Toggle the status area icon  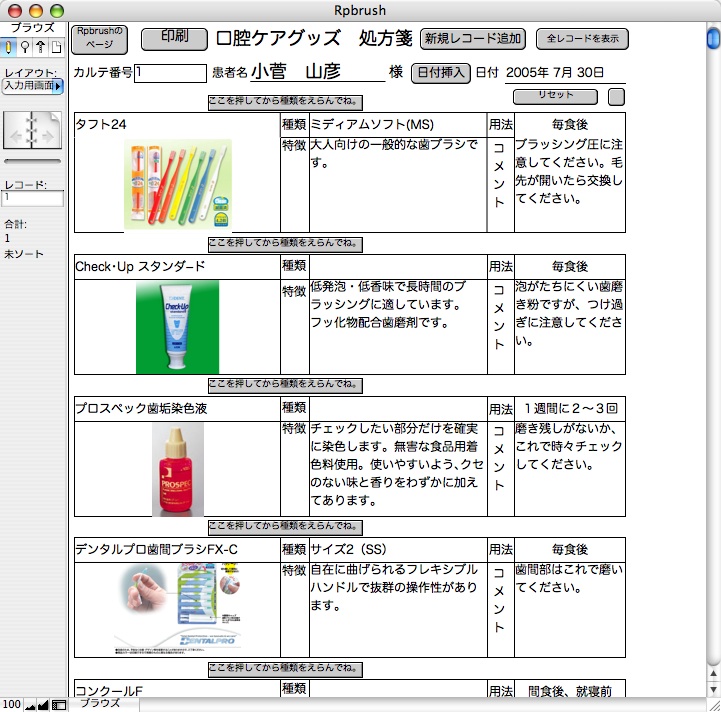58,705
